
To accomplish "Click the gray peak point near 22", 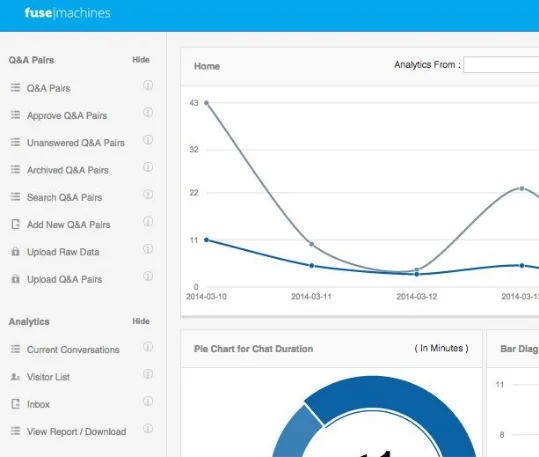I will click(522, 188).
